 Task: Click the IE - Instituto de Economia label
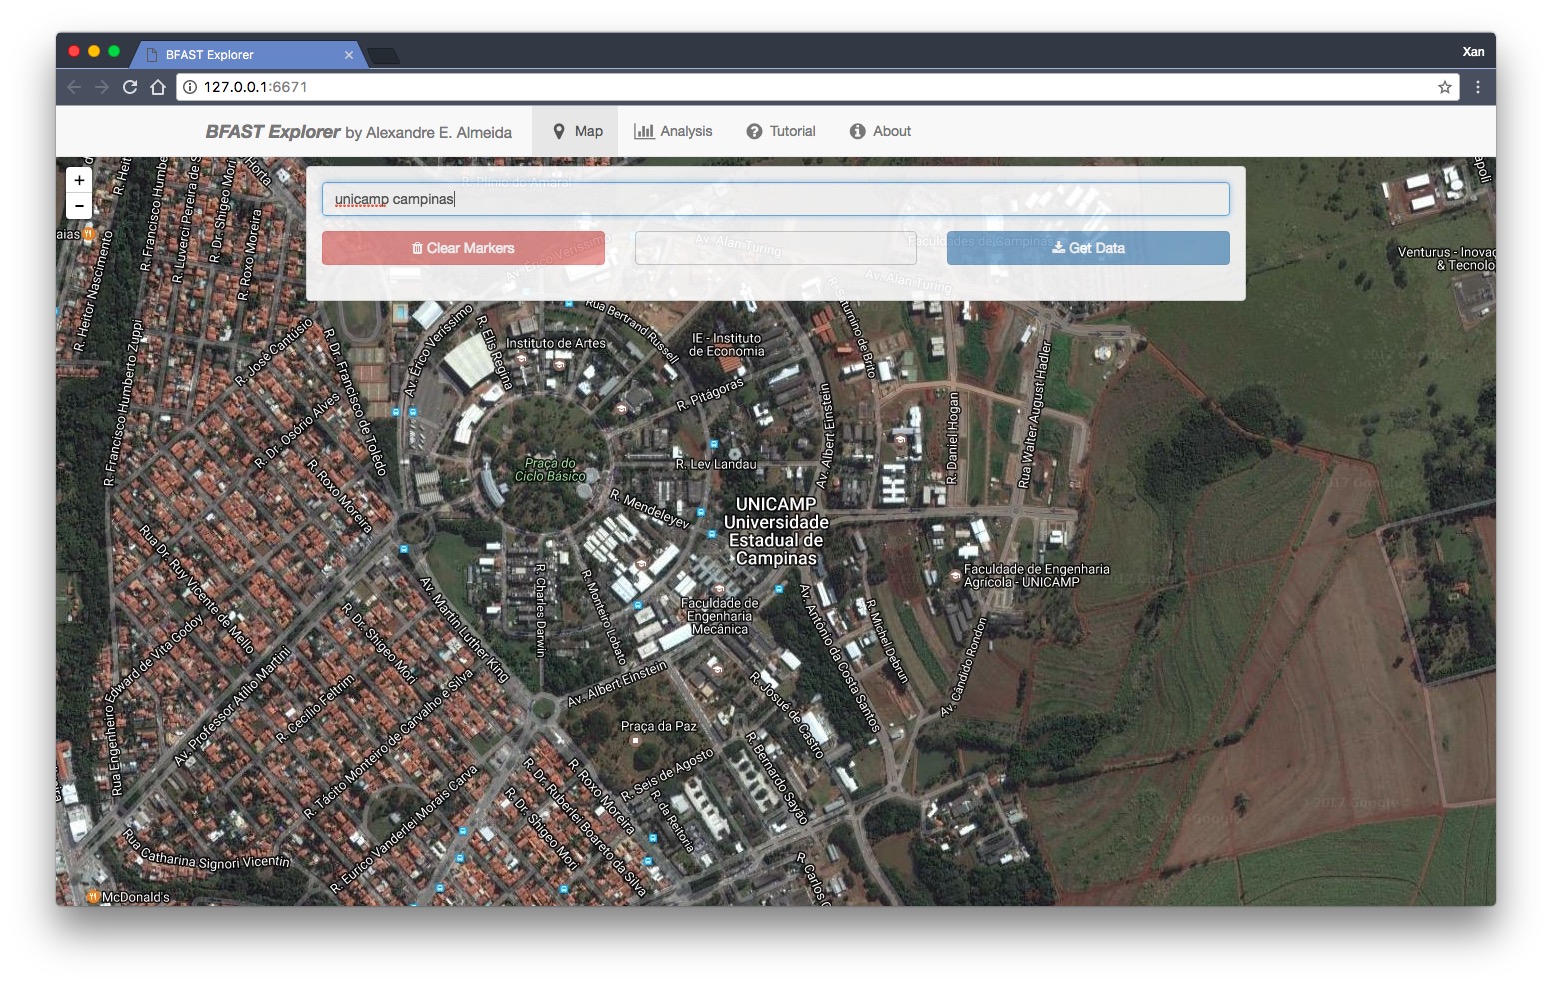[x=727, y=345]
